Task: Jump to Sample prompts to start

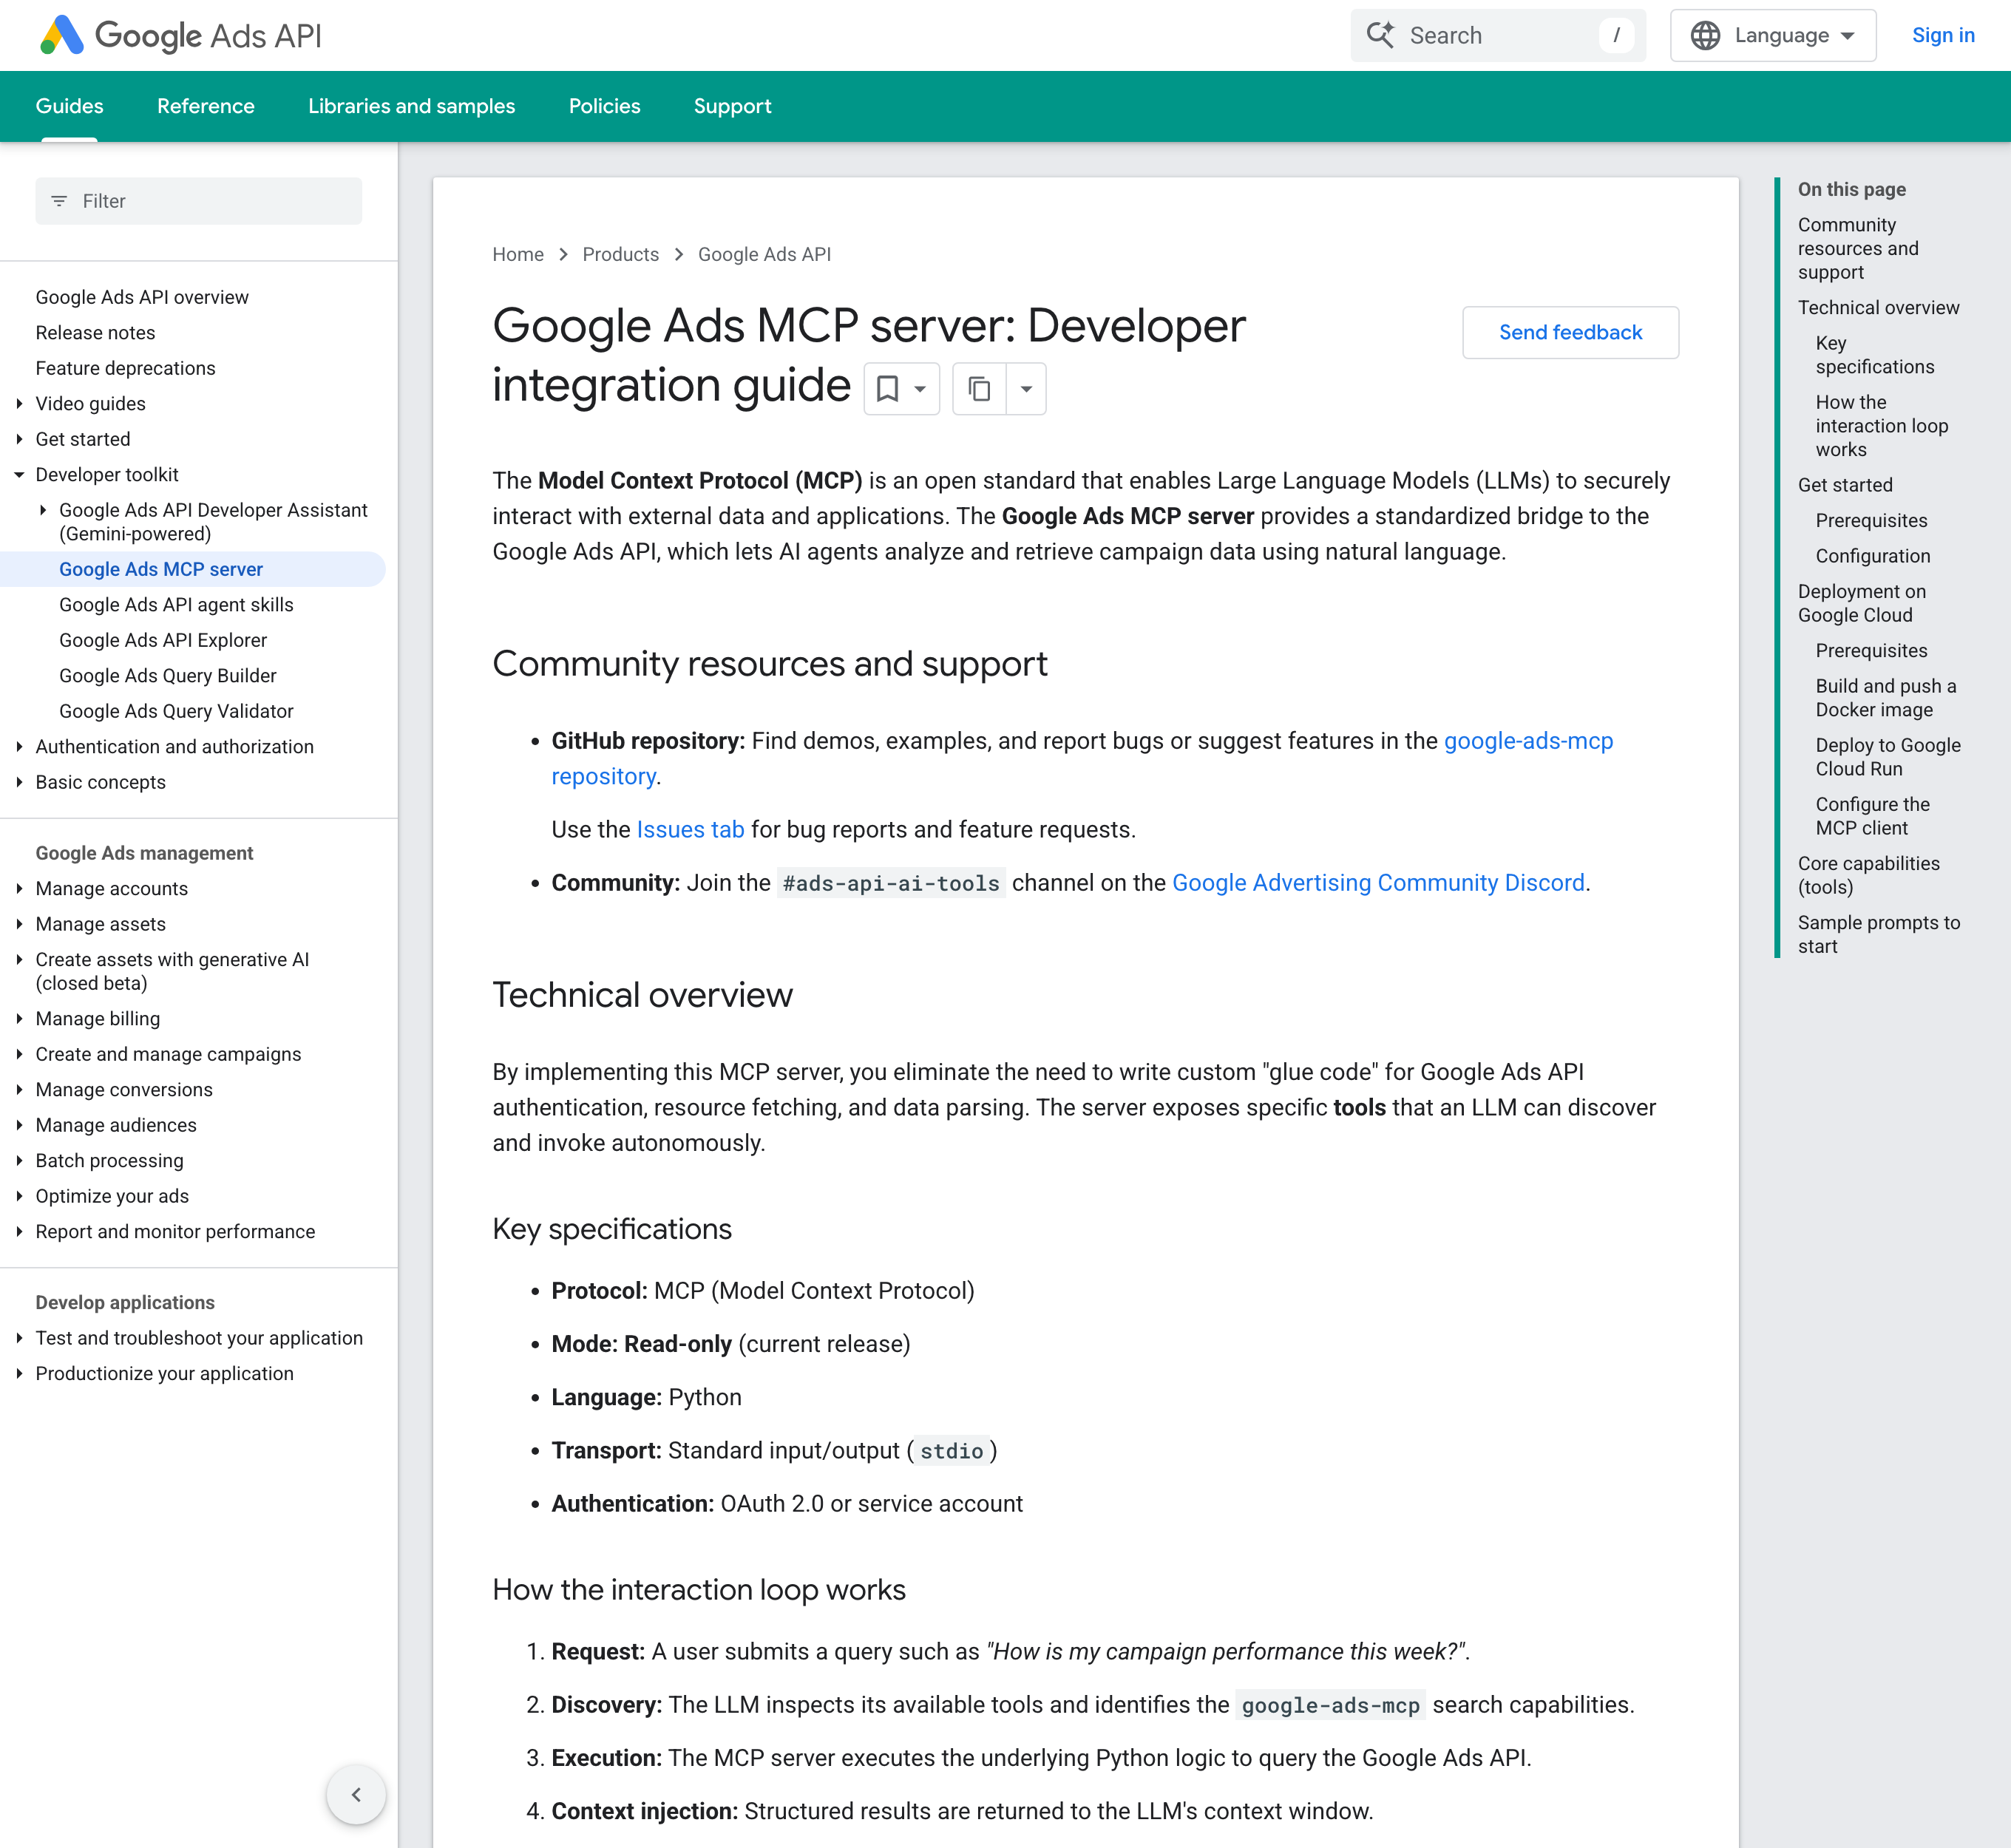Action: click(x=1878, y=934)
